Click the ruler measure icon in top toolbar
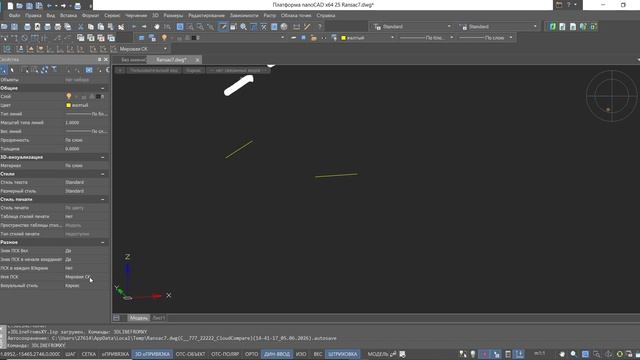The image size is (640, 360). [296, 27]
